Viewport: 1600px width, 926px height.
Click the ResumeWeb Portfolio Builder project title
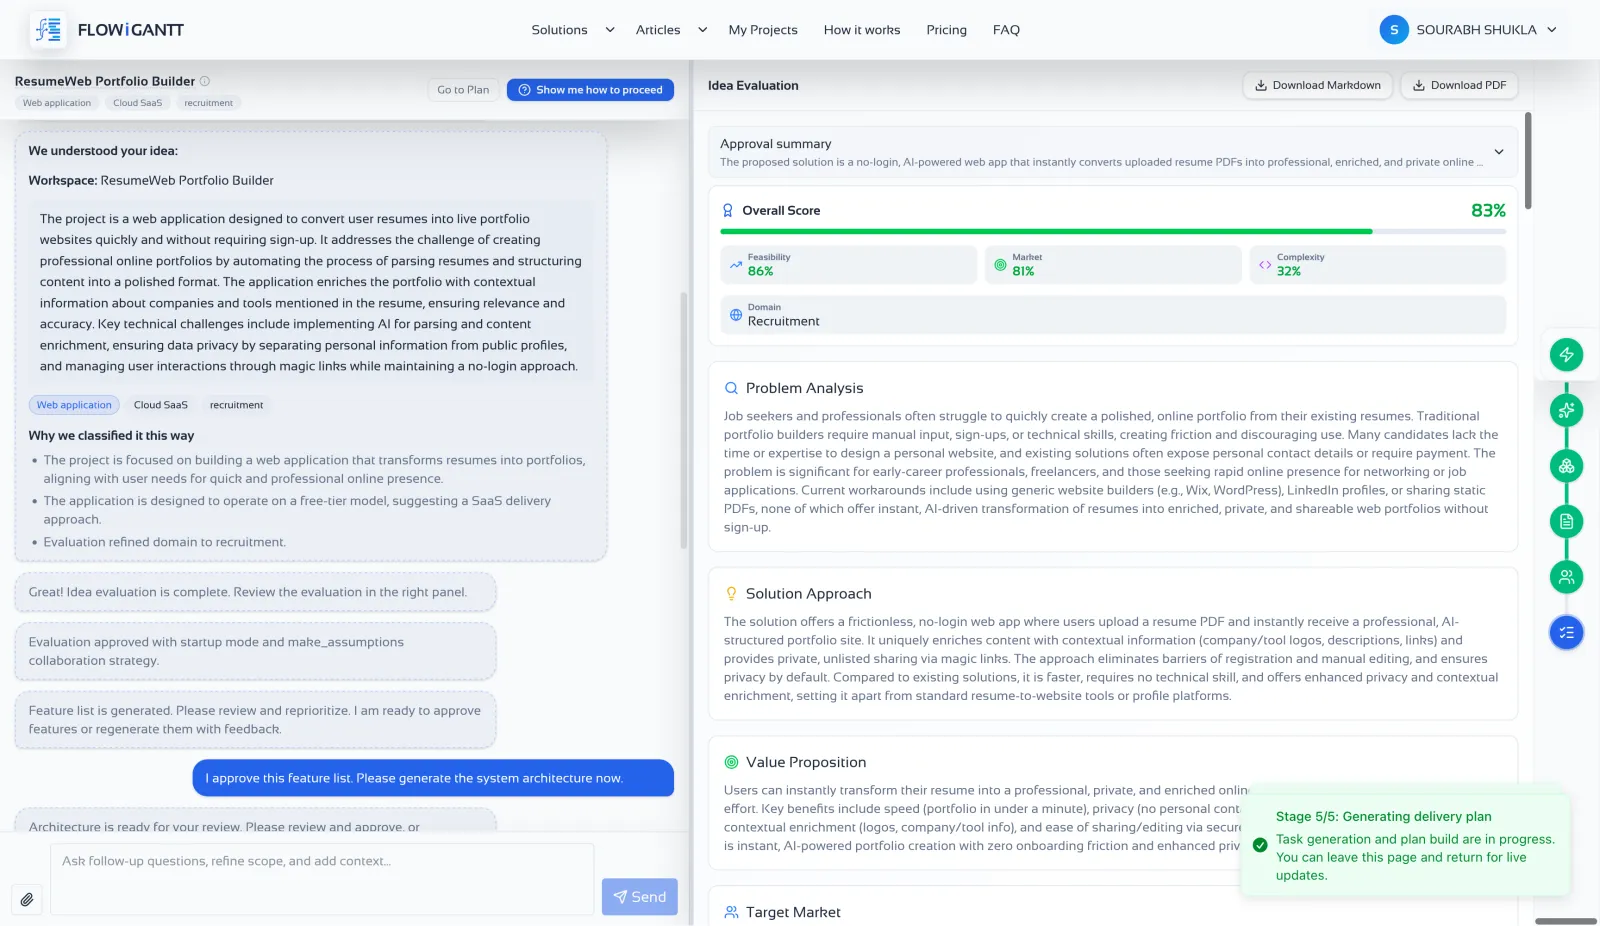(105, 81)
